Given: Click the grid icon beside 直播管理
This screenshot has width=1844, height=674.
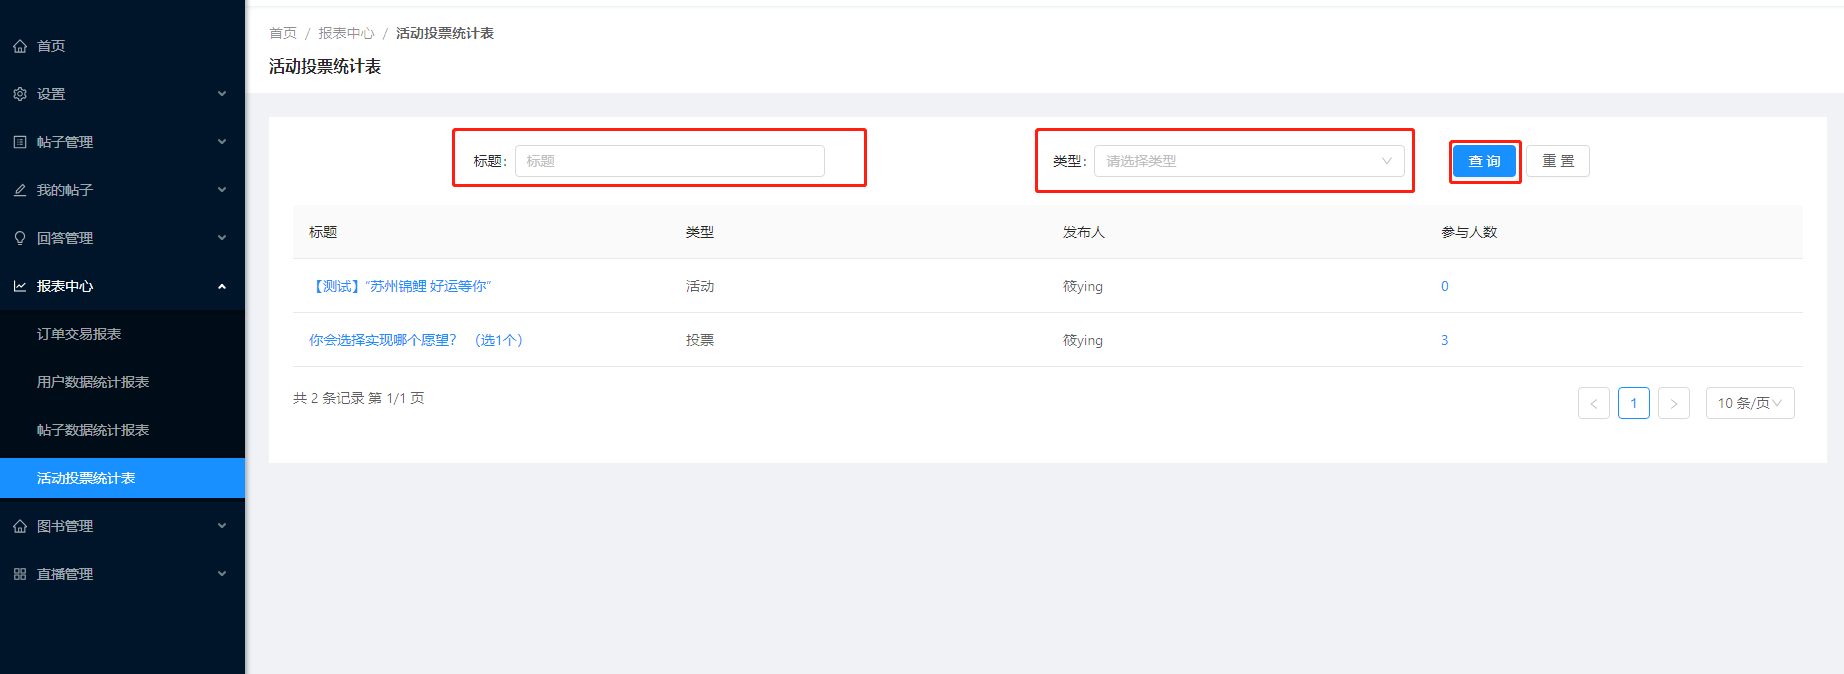Looking at the screenshot, I should [x=20, y=574].
